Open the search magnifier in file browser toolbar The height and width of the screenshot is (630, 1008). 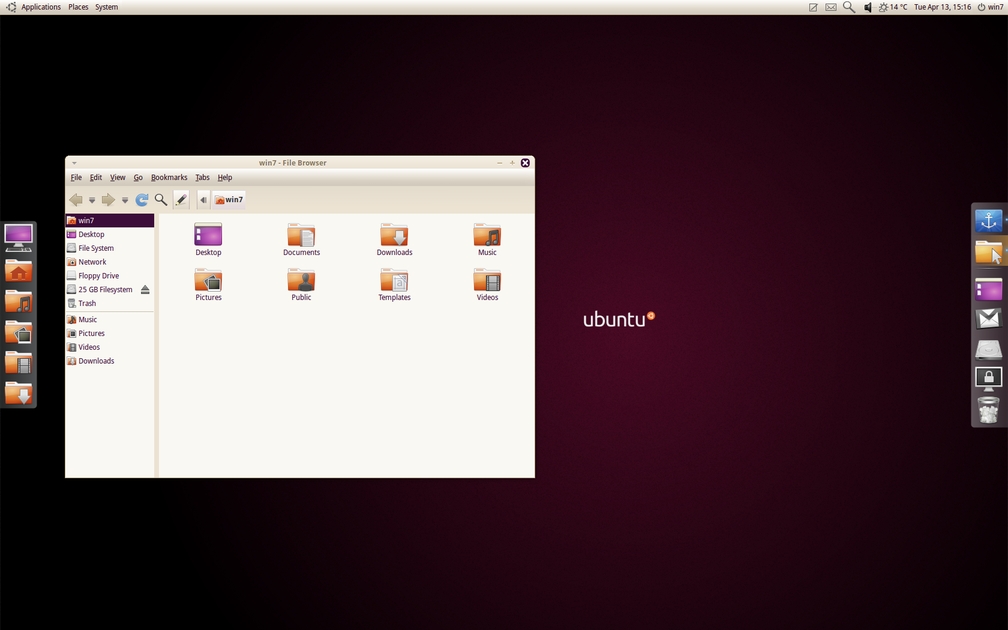pos(161,200)
